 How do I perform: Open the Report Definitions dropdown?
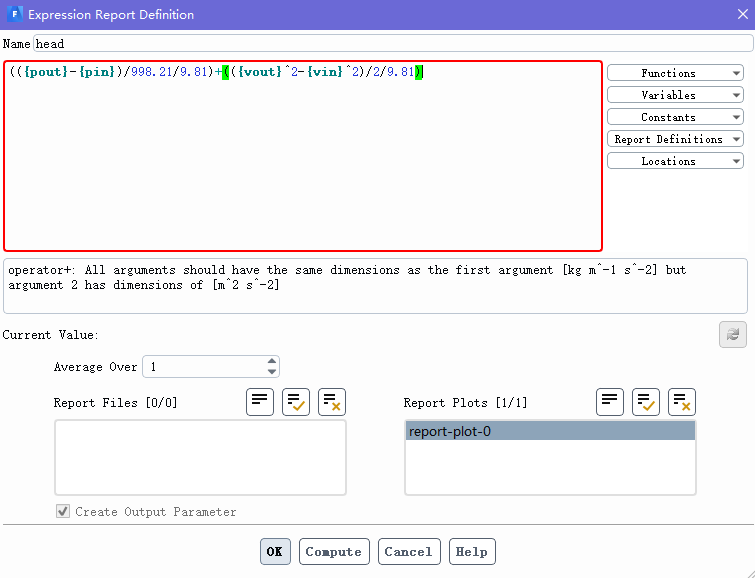675,139
